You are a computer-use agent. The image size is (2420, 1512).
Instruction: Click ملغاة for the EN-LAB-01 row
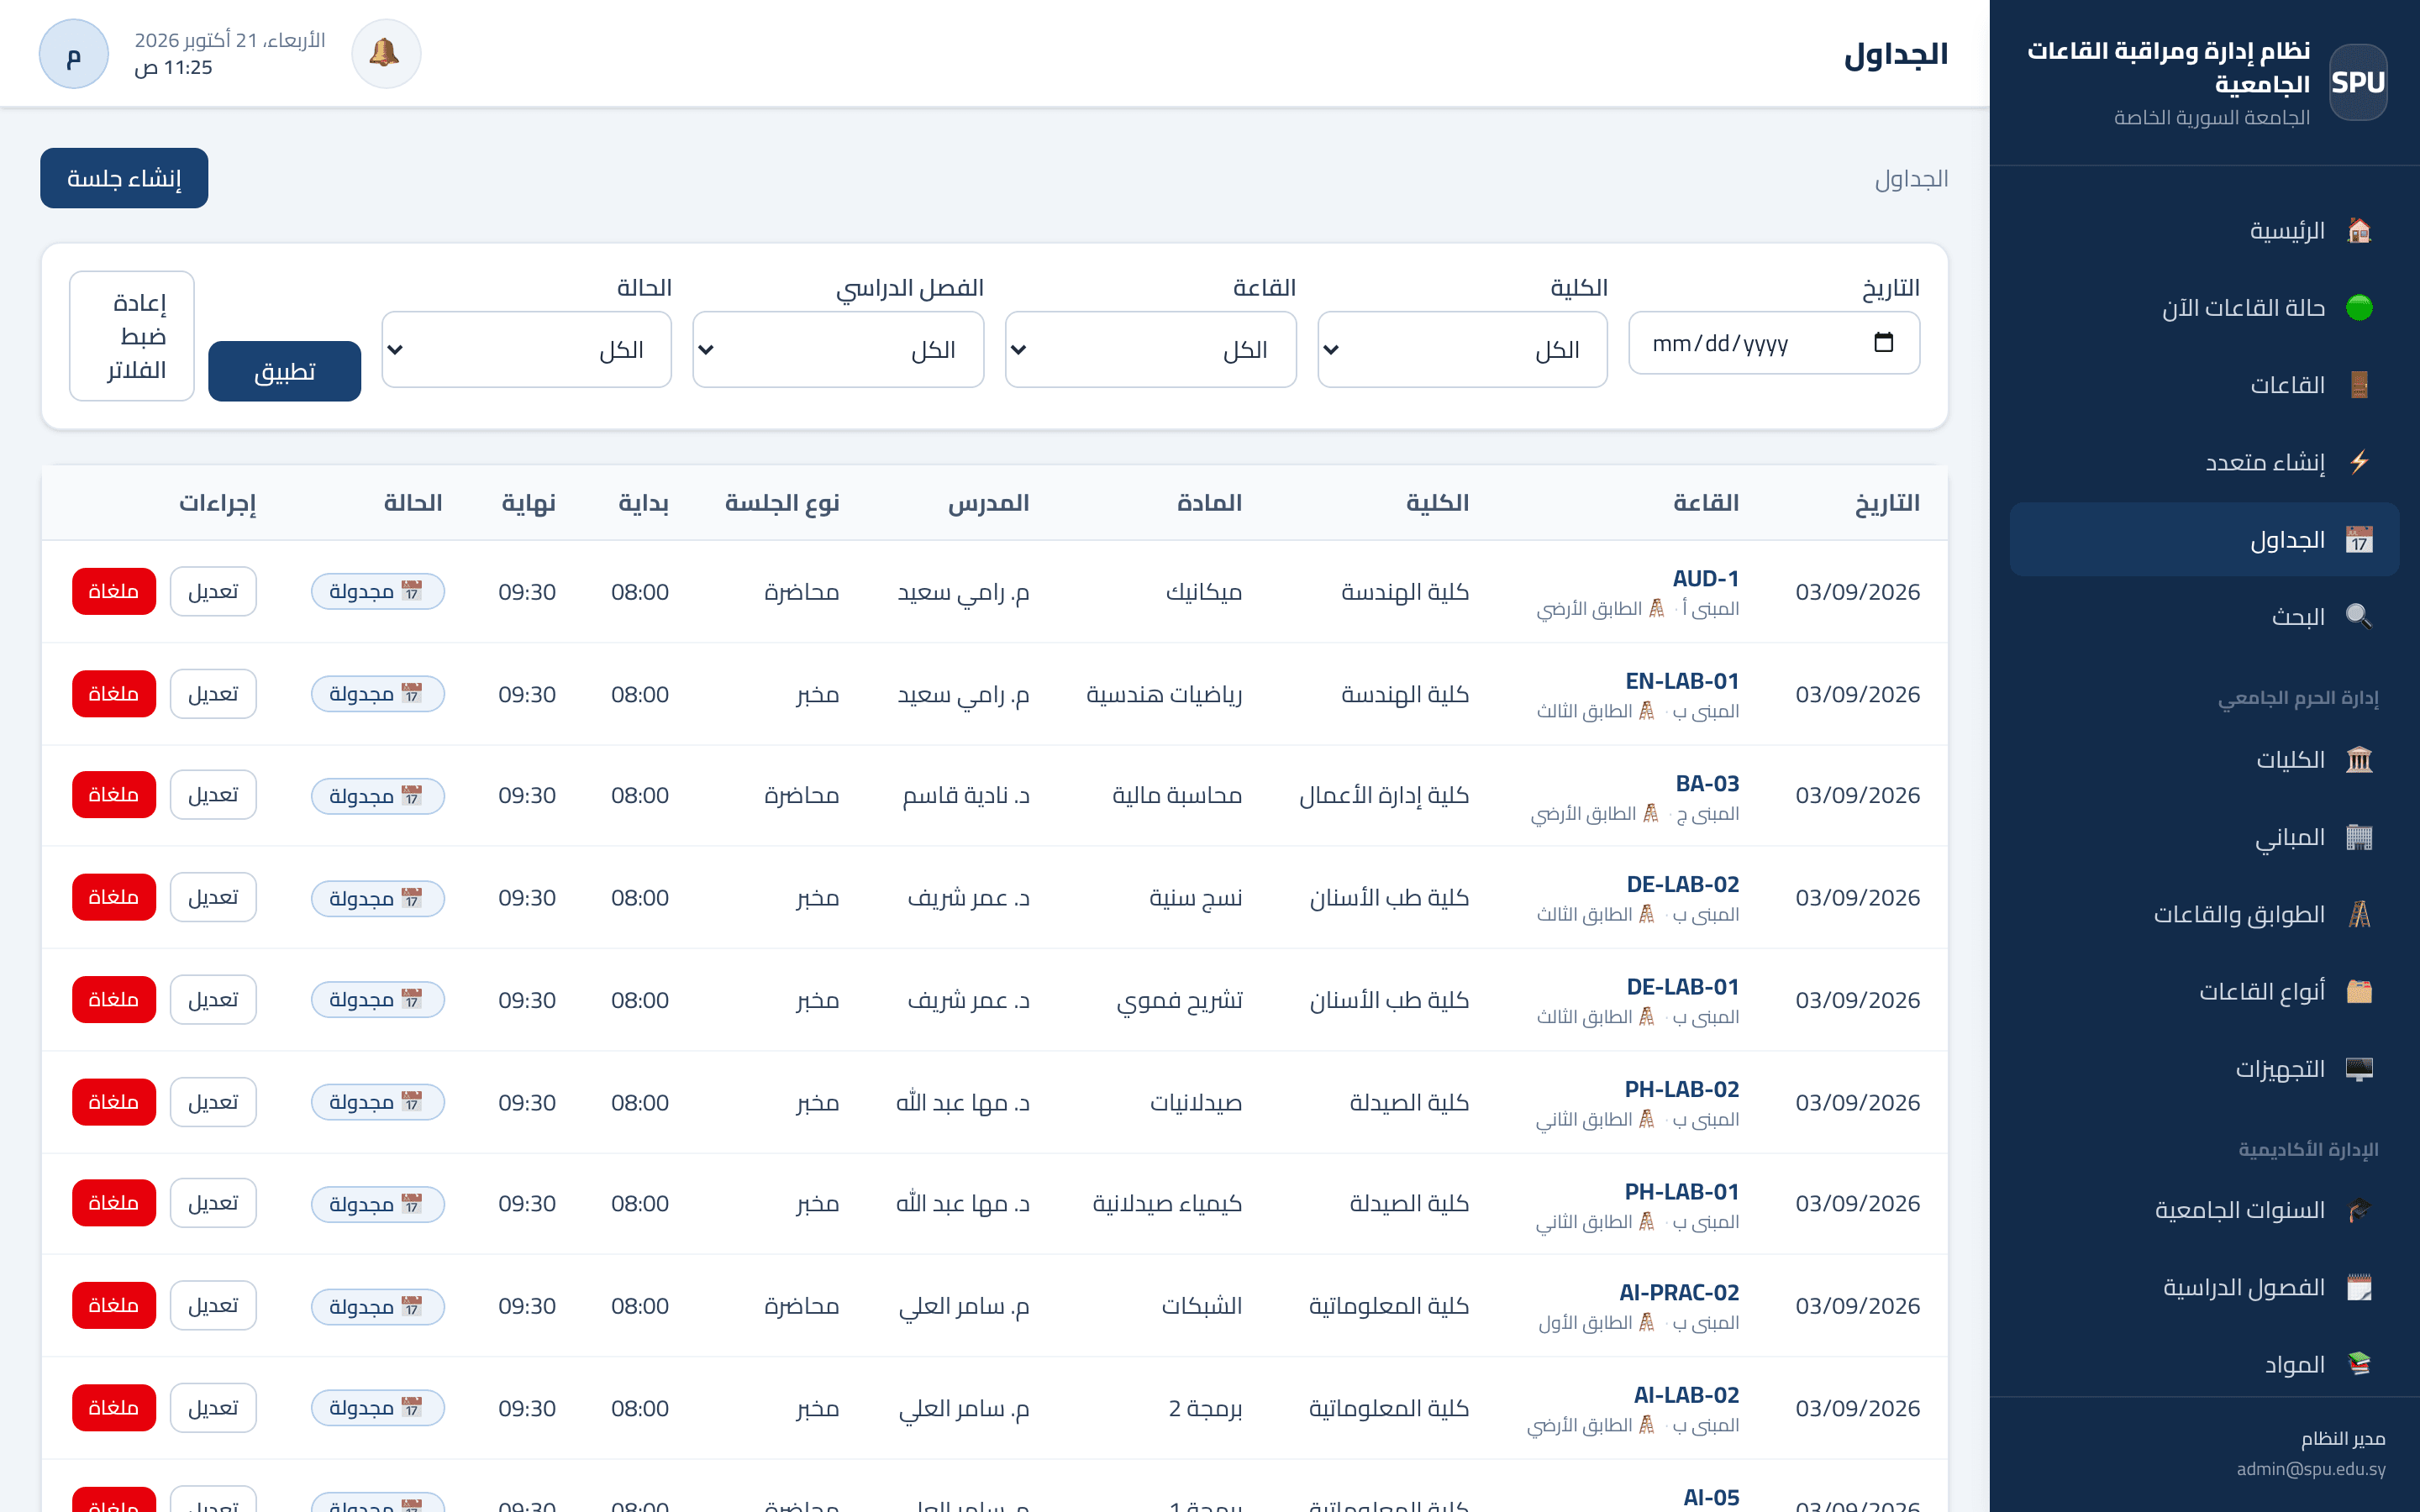(x=114, y=694)
